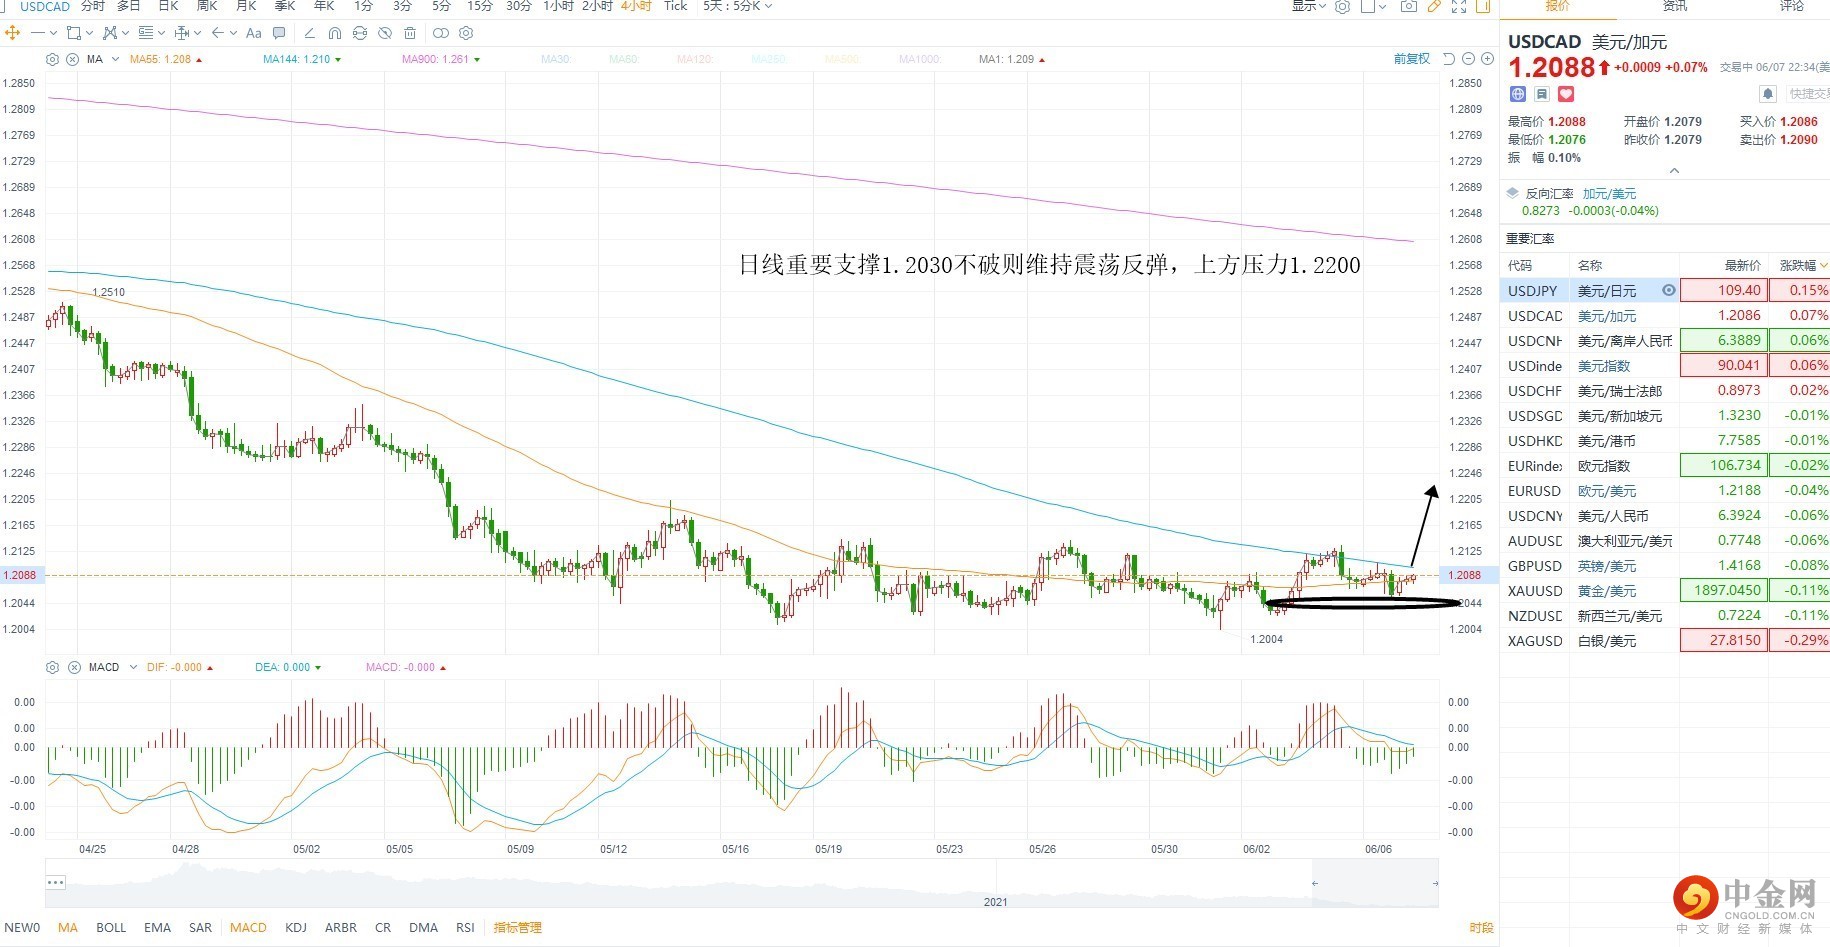Toggle the DIF line visibility
1830x947 pixels.
tap(180, 667)
